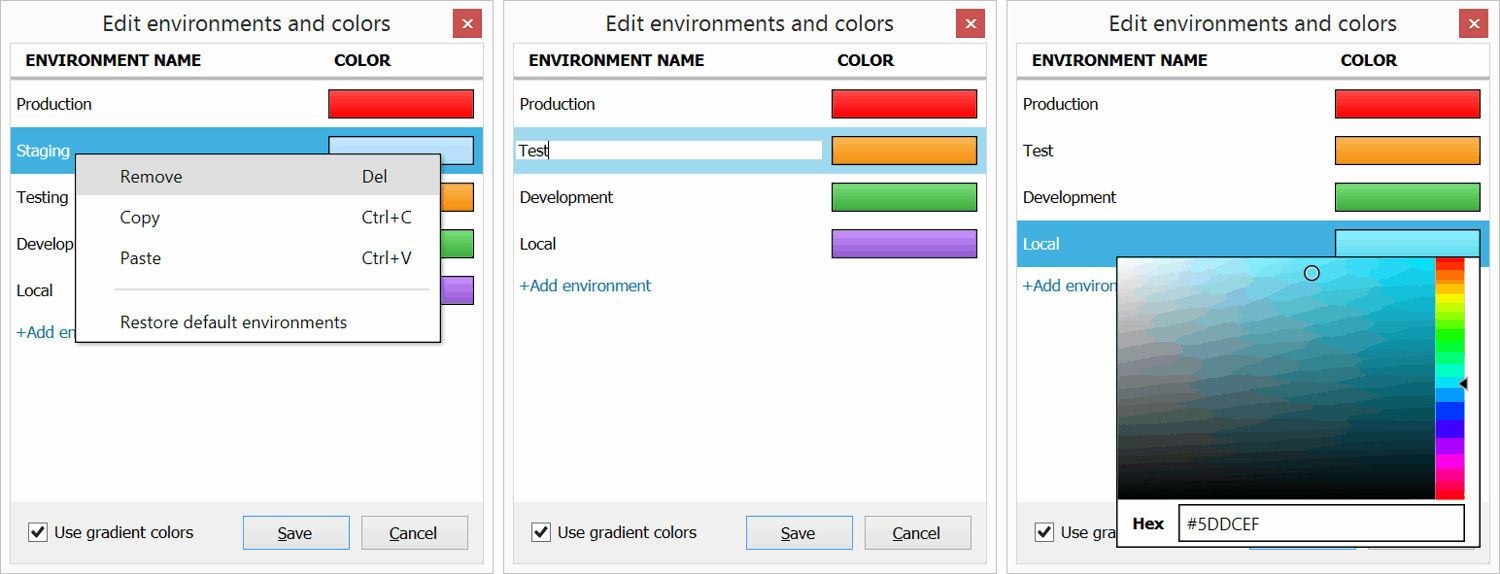Viewport: 1500px width, 574px height.
Task: Toggle the partially hidden gradient checkbox behind color picker
Action: point(1044,533)
